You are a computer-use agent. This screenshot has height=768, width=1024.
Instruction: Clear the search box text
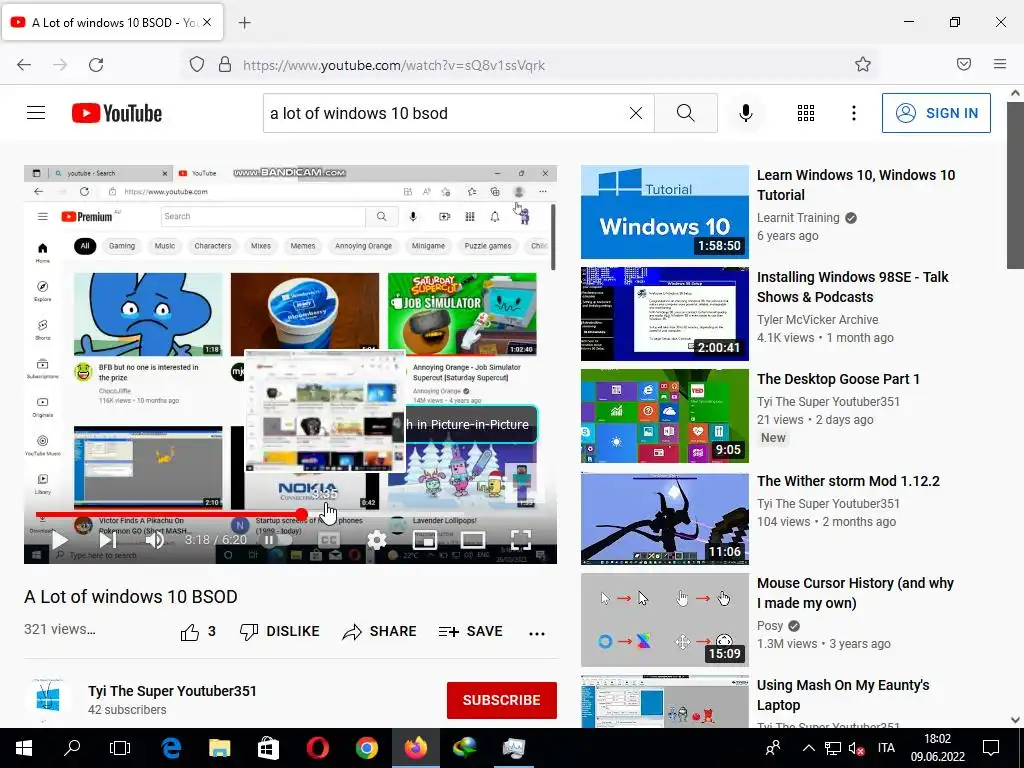[635, 113]
